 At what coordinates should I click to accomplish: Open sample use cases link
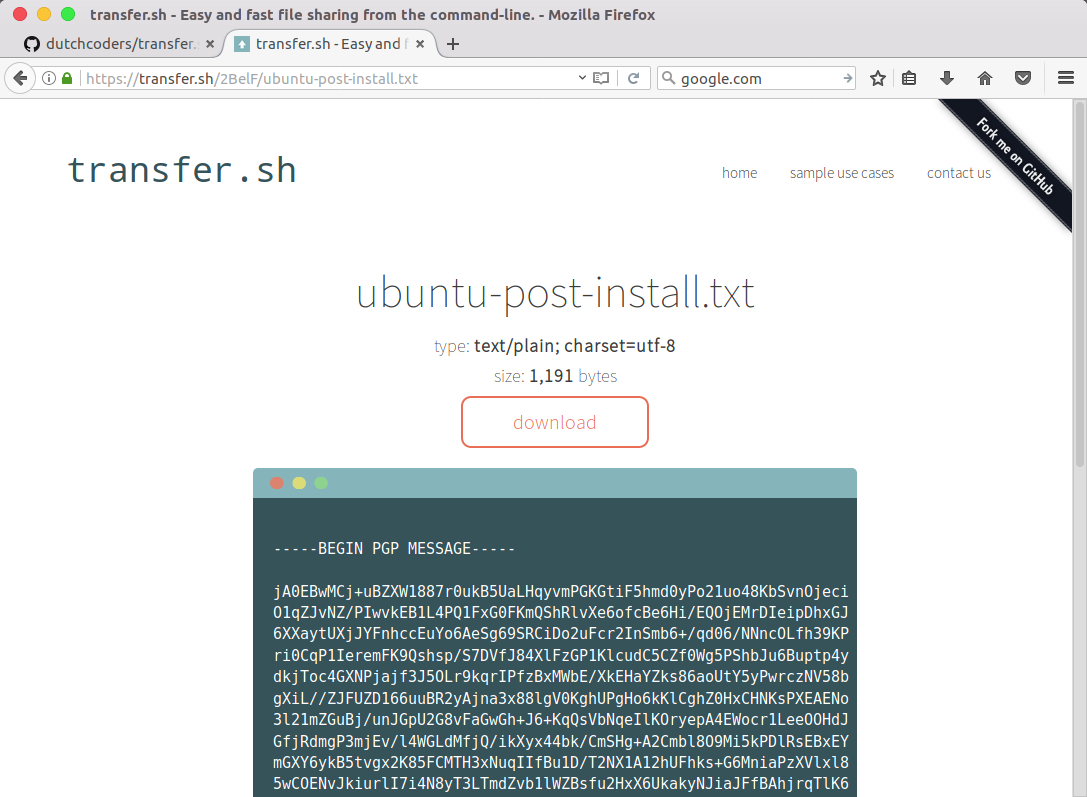(x=842, y=173)
